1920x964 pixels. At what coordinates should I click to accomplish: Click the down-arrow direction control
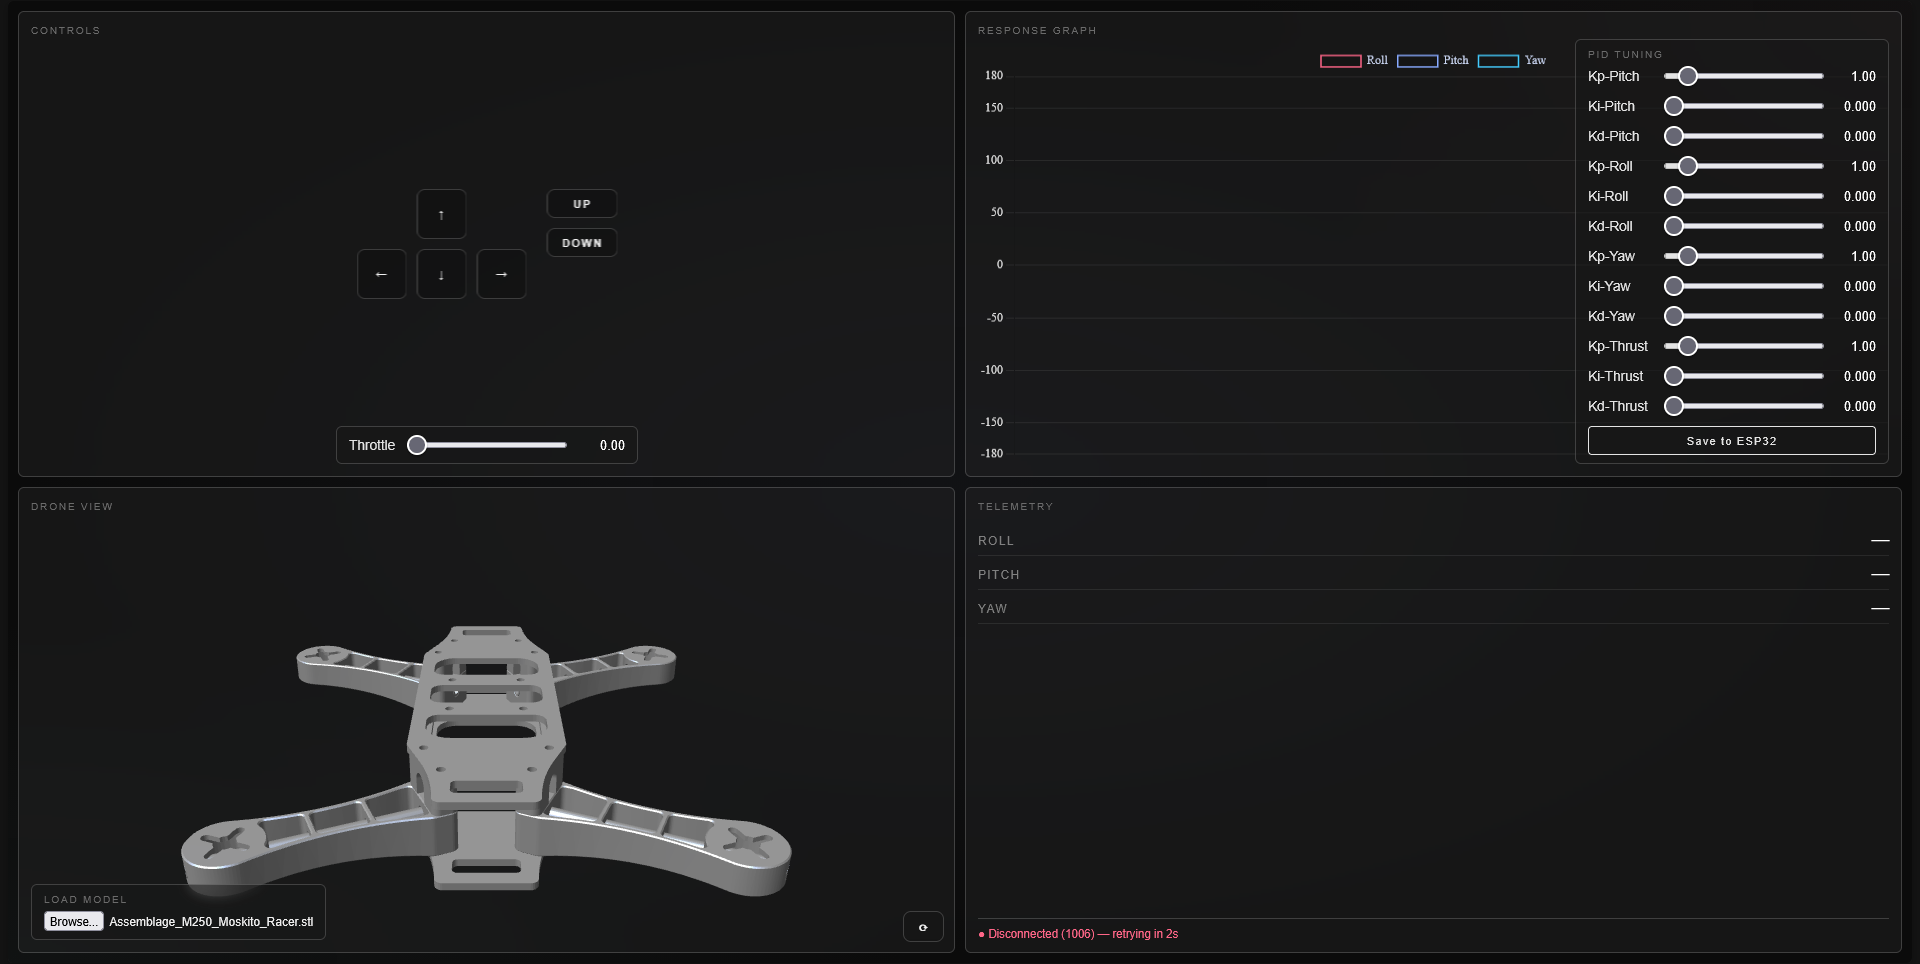(441, 274)
